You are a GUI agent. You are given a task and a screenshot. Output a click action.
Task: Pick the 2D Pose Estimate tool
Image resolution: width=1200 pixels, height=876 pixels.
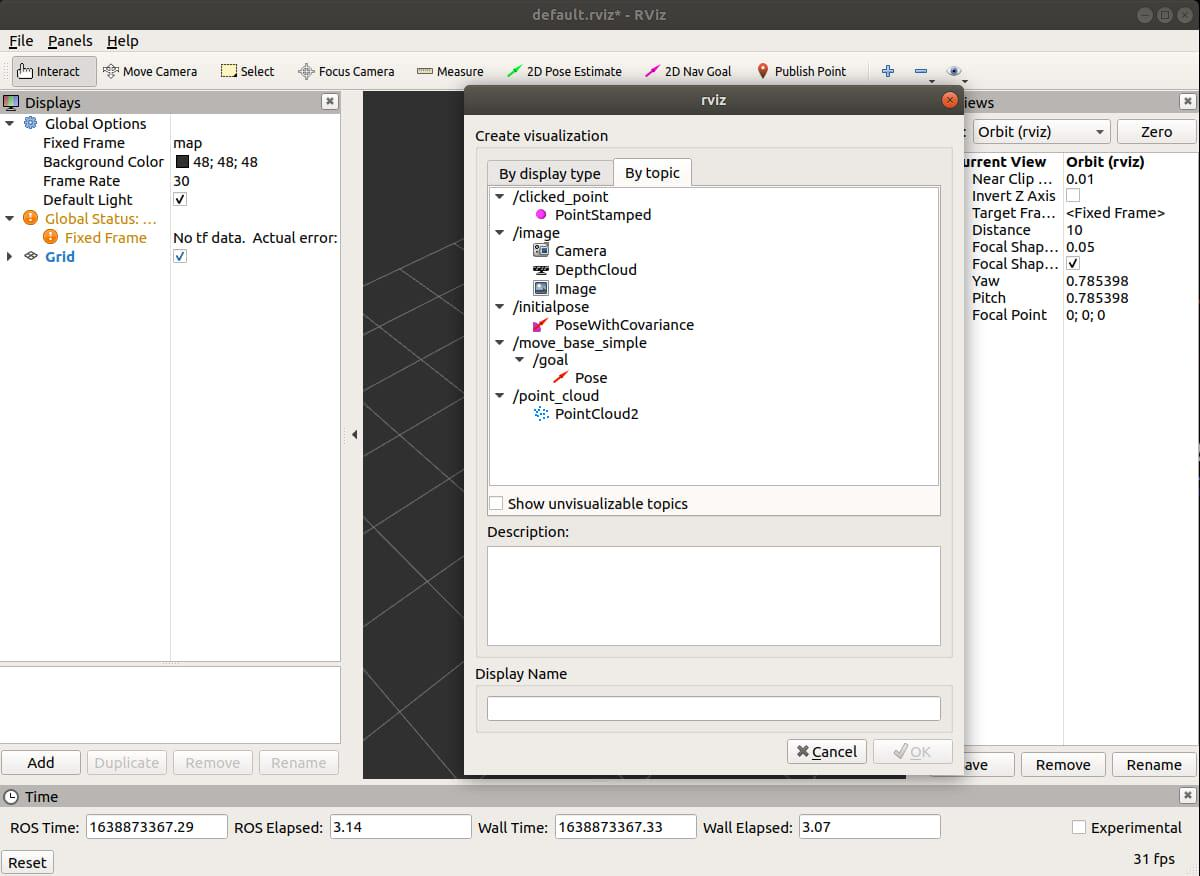564,71
